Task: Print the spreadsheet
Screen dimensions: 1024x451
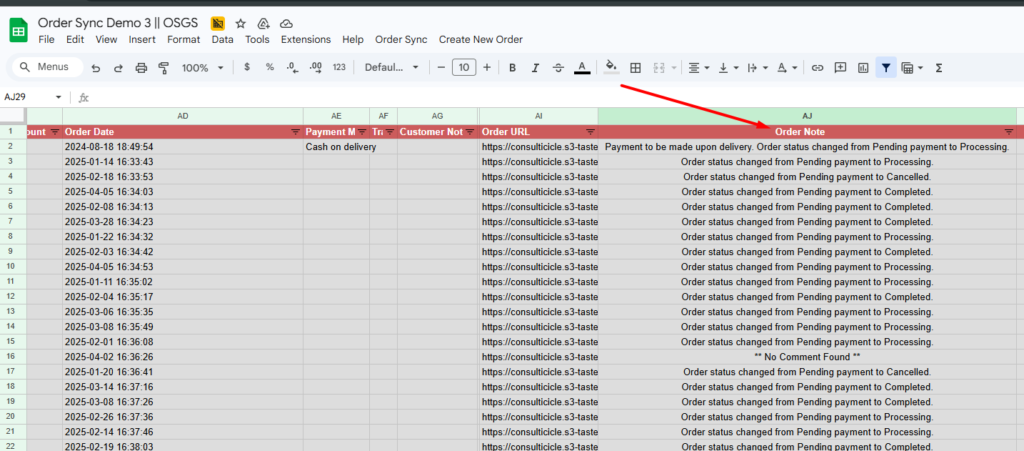Action: [141, 67]
